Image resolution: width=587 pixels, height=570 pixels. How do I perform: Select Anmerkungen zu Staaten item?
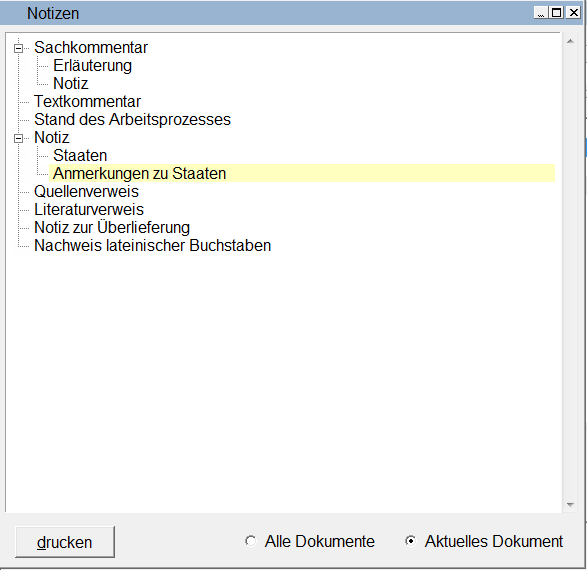coord(302,173)
